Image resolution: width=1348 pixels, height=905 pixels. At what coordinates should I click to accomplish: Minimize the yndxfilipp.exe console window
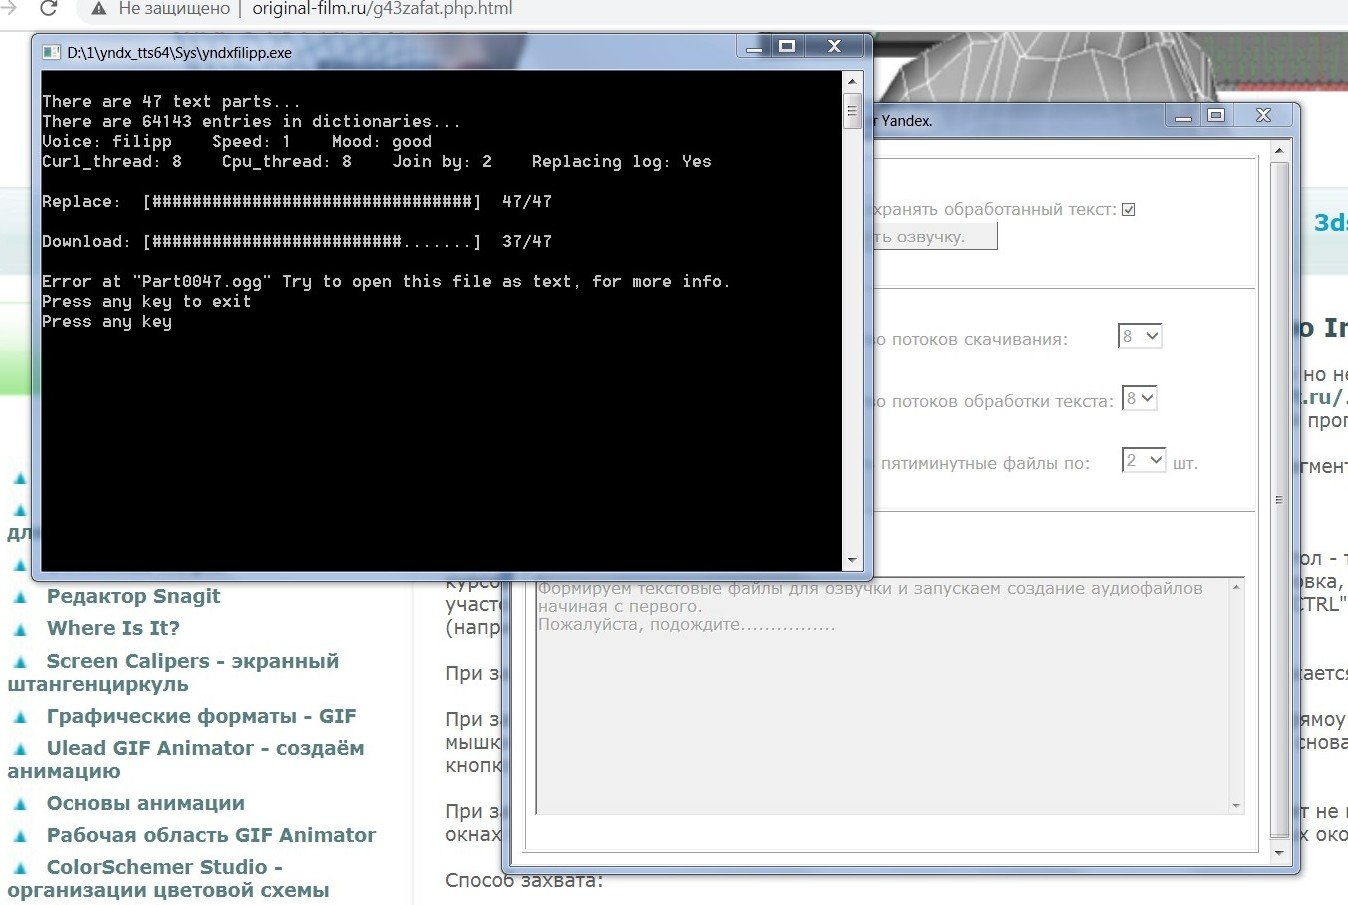(x=755, y=46)
